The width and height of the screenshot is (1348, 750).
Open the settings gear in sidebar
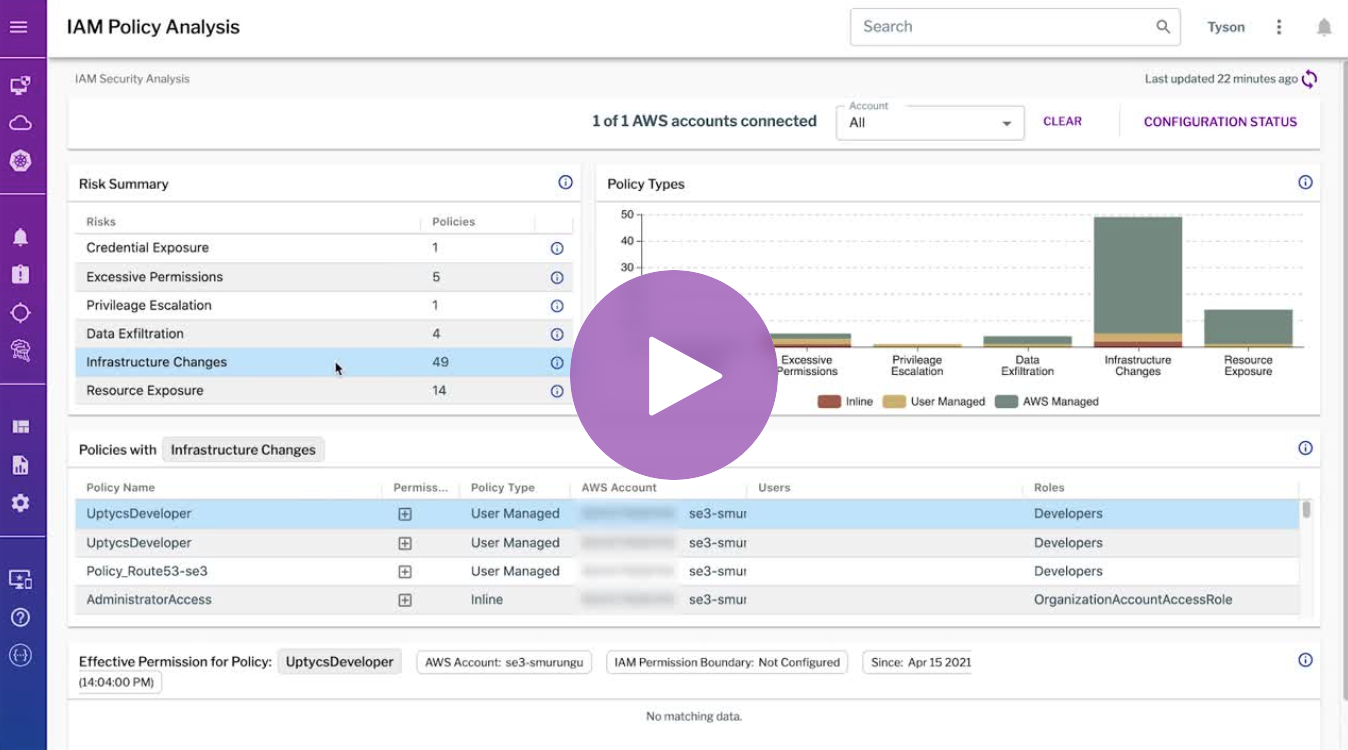20,502
